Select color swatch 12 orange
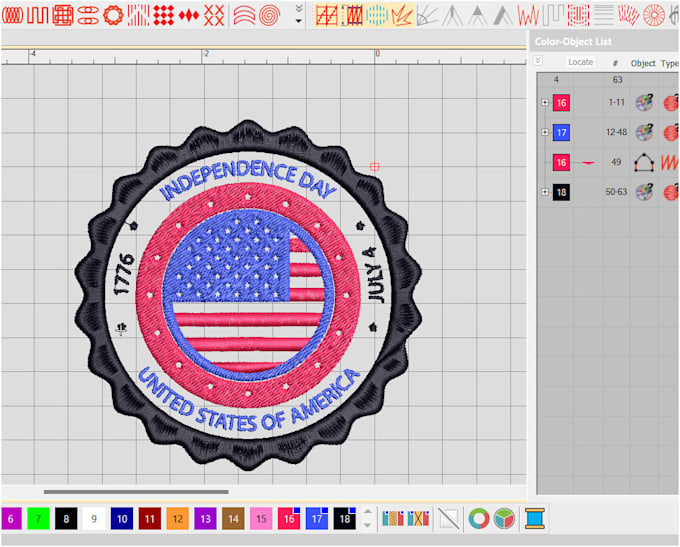Screen dimensions: 680x547 (x=177, y=518)
